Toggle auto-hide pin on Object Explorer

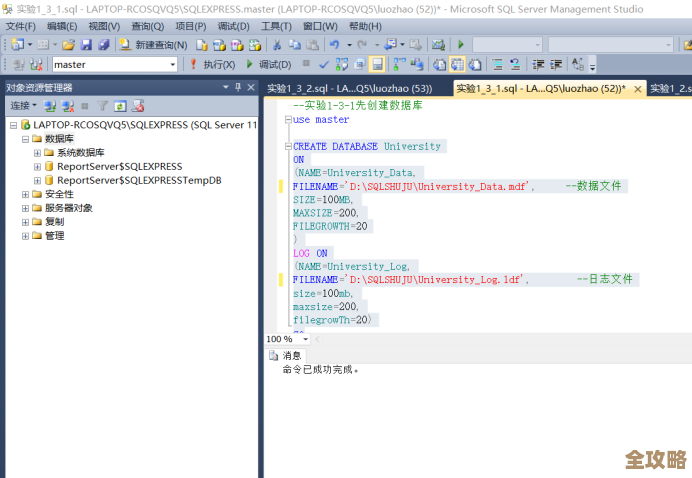pos(238,87)
